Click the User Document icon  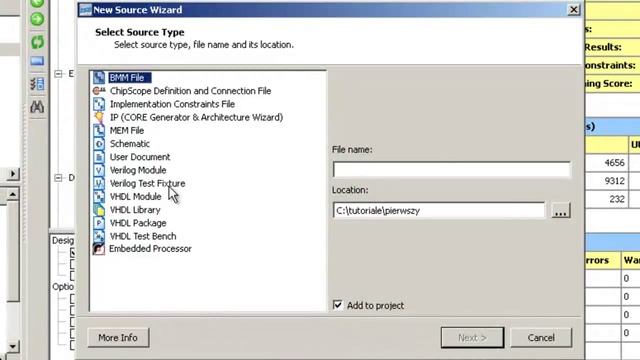pos(99,157)
